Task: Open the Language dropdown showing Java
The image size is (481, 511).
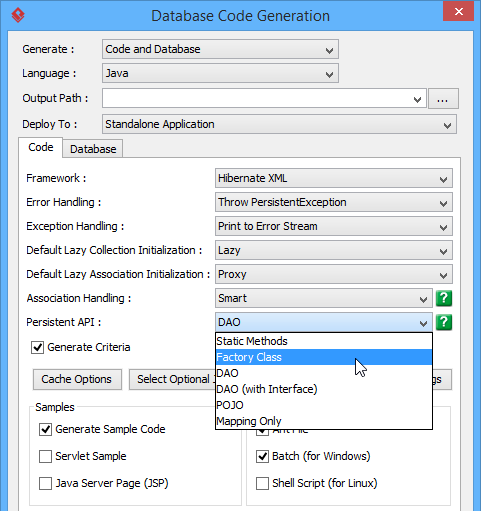Action: click(220, 73)
